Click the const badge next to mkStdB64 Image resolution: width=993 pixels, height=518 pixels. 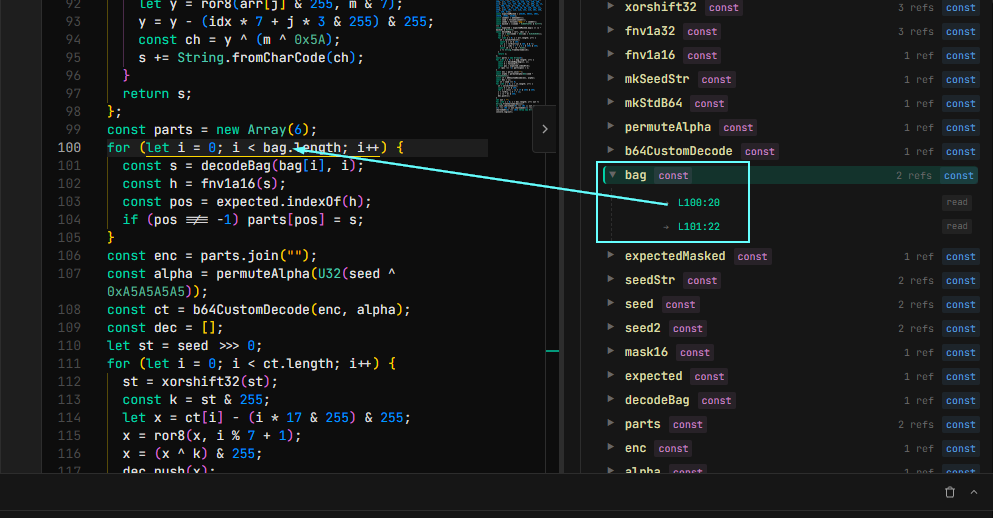(x=709, y=104)
